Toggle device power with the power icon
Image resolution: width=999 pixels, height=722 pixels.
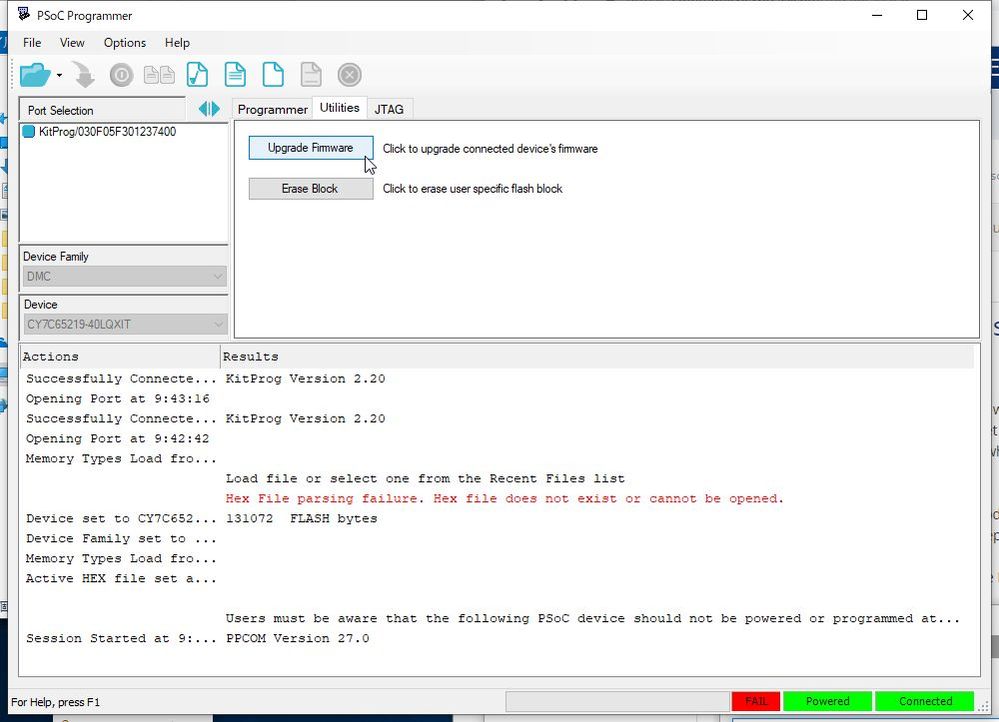coord(120,74)
